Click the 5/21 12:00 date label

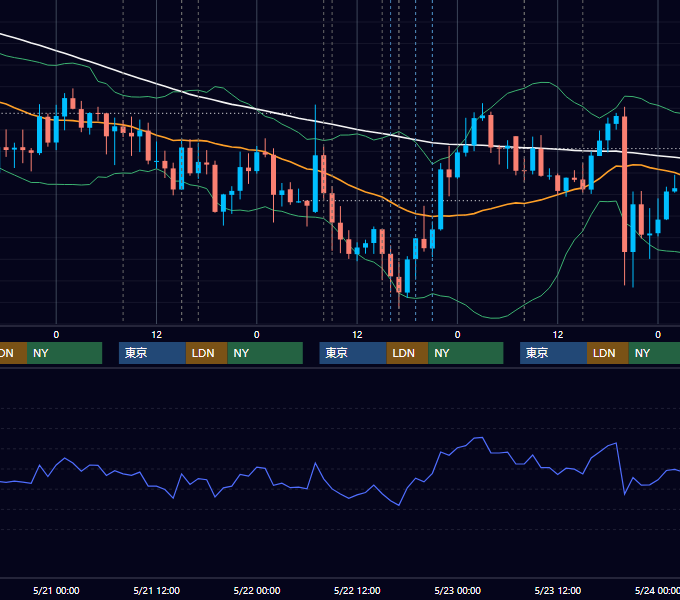tap(157, 590)
